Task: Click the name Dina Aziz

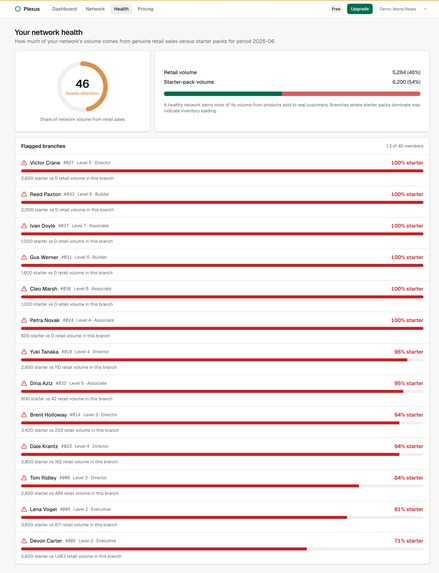Action: [41, 383]
